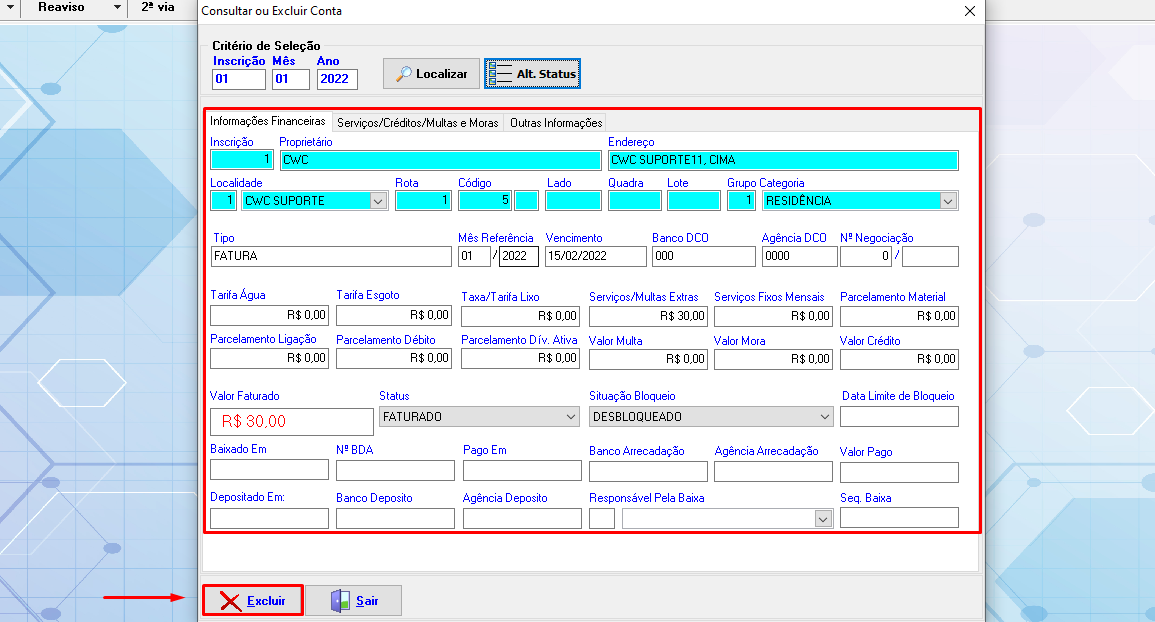The width and height of the screenshot is (1155, 622).
Task: Click the 2ª via toolbar item
Action: pyautogui.click(x=157, y=7)
